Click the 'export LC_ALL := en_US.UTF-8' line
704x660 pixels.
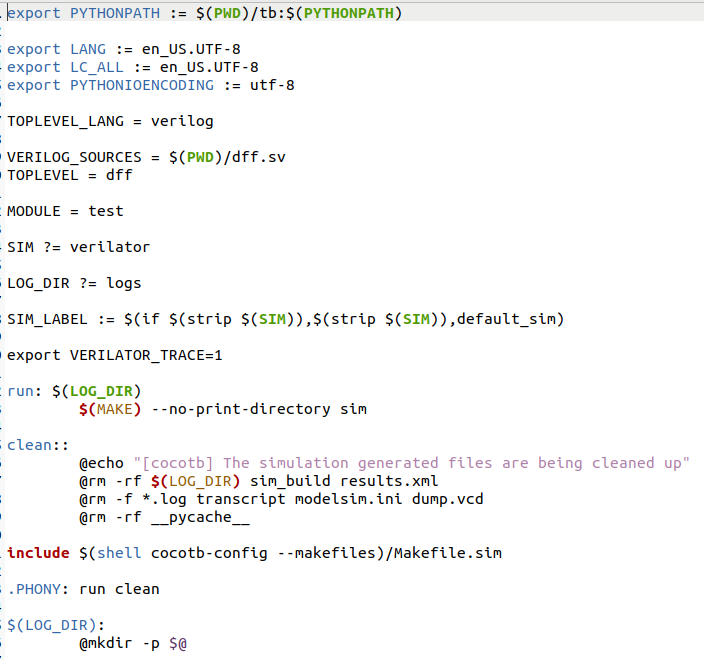pyautogui.click(x=133, y=67)
